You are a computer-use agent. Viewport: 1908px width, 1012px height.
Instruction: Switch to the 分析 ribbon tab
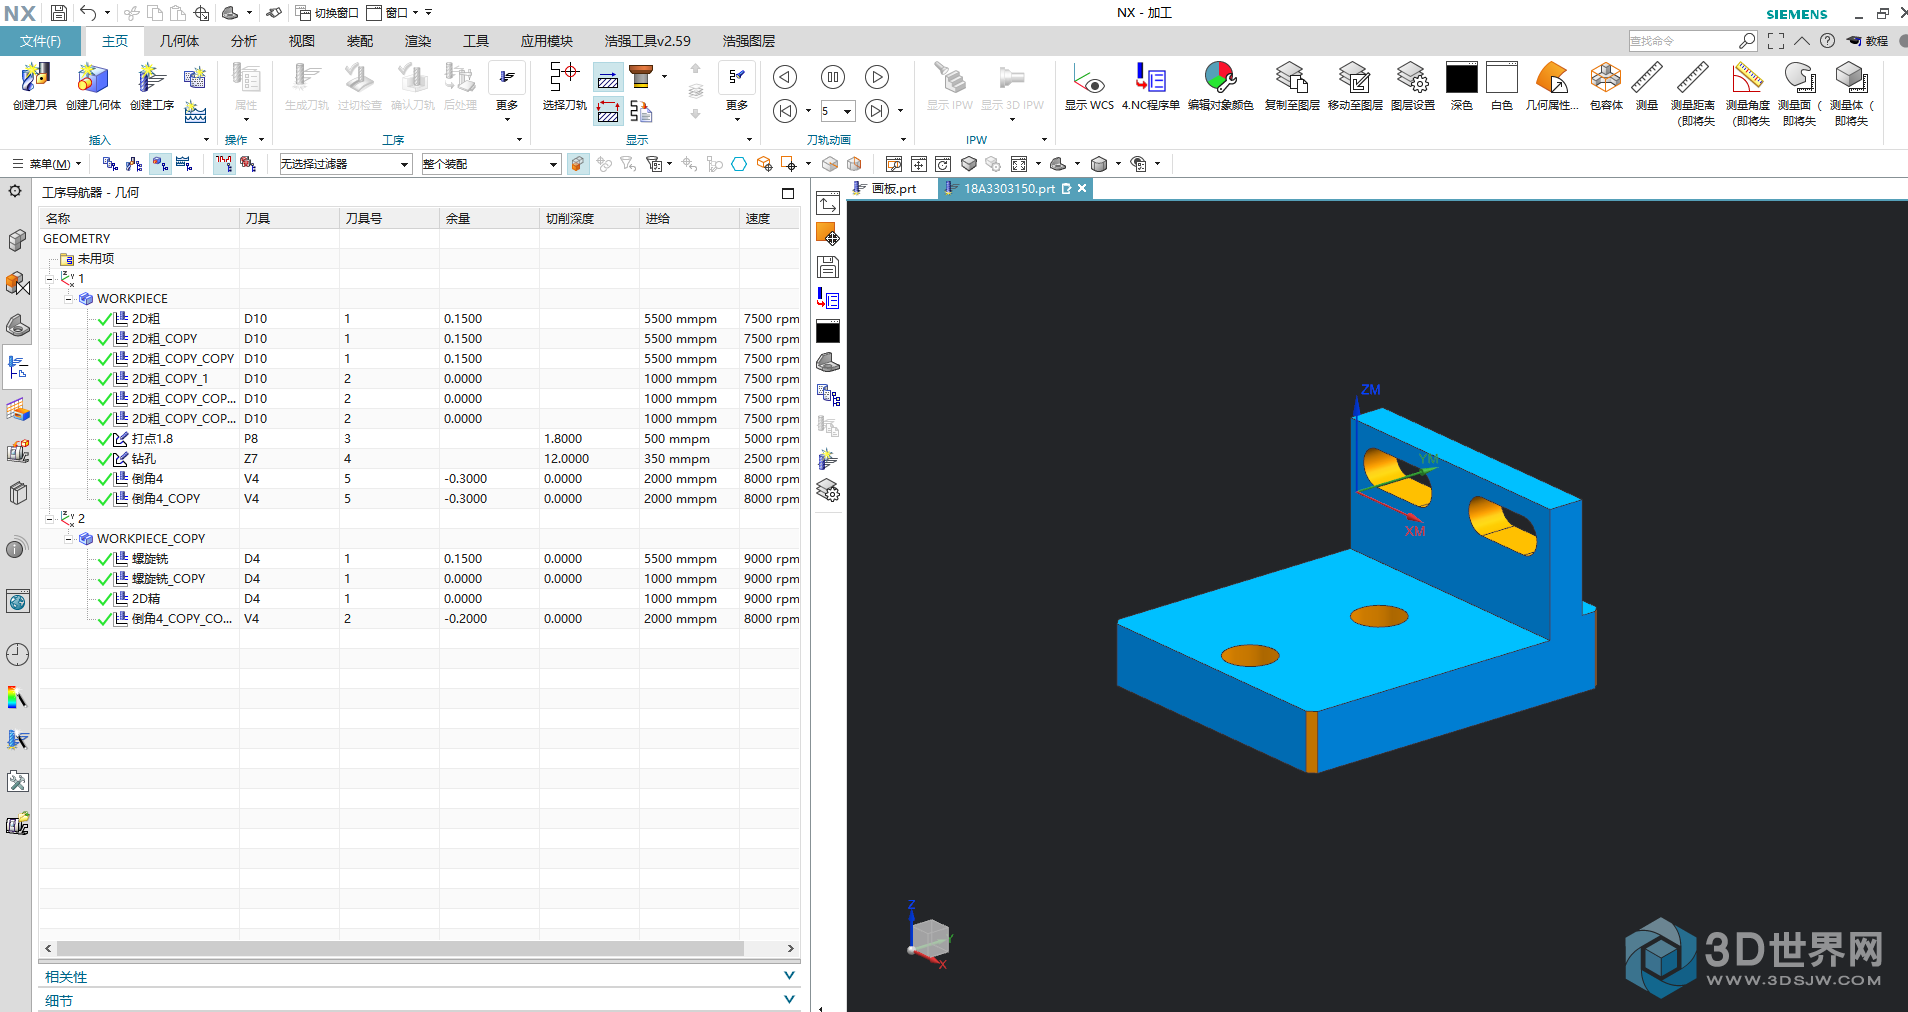click(x=243, y=41)
